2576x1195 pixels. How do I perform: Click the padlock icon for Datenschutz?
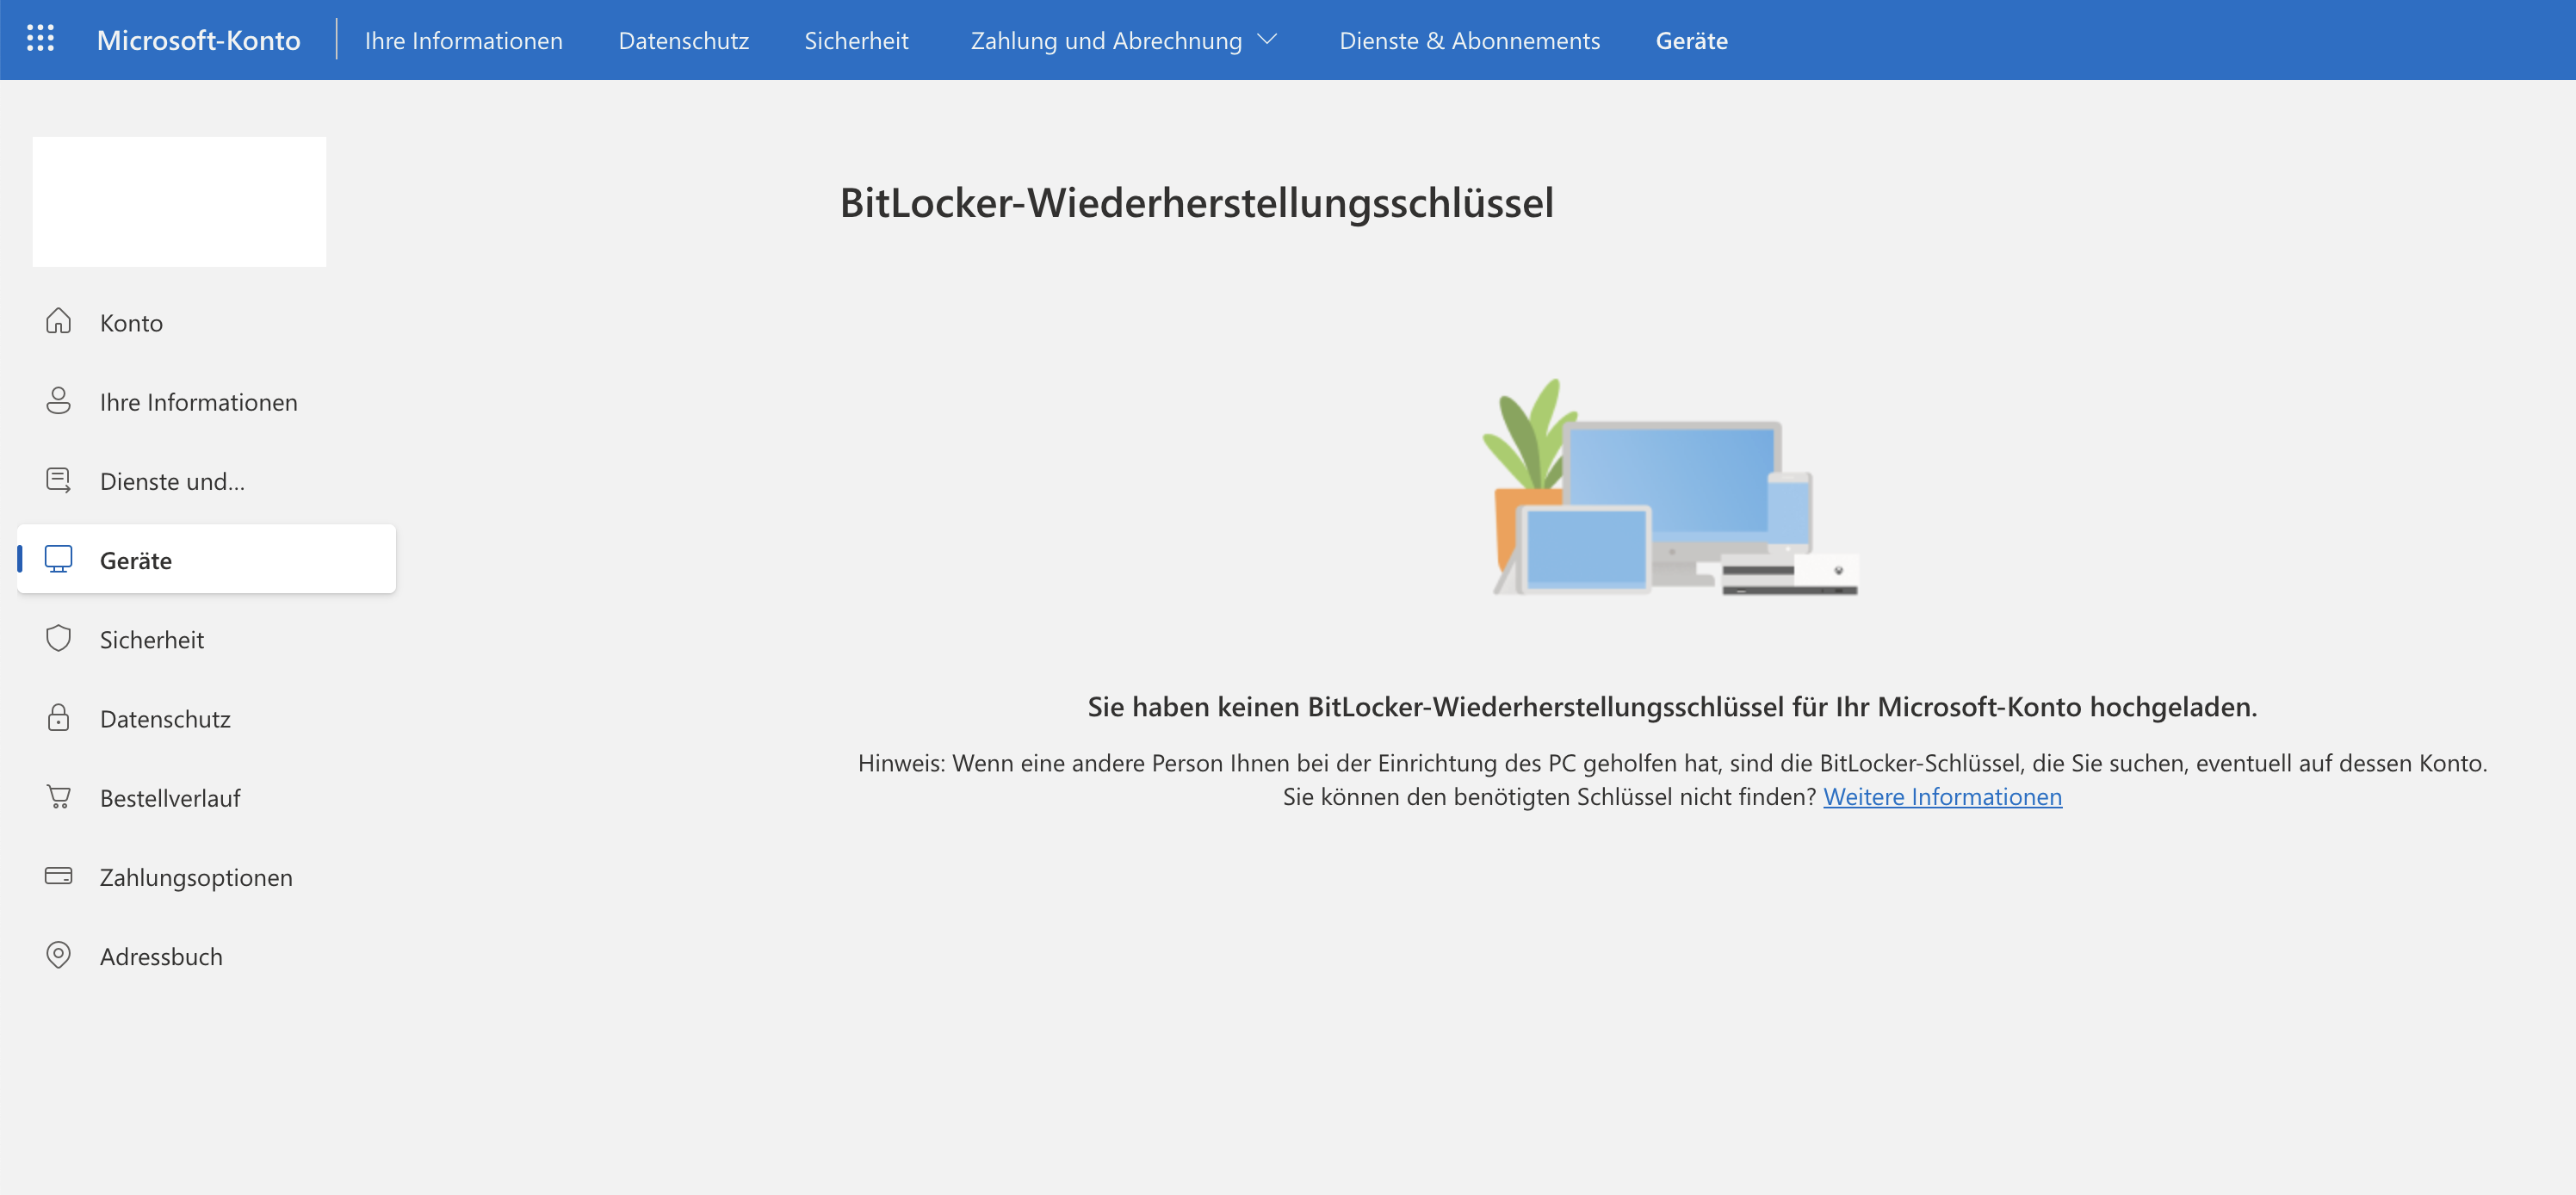pos(58,717)
